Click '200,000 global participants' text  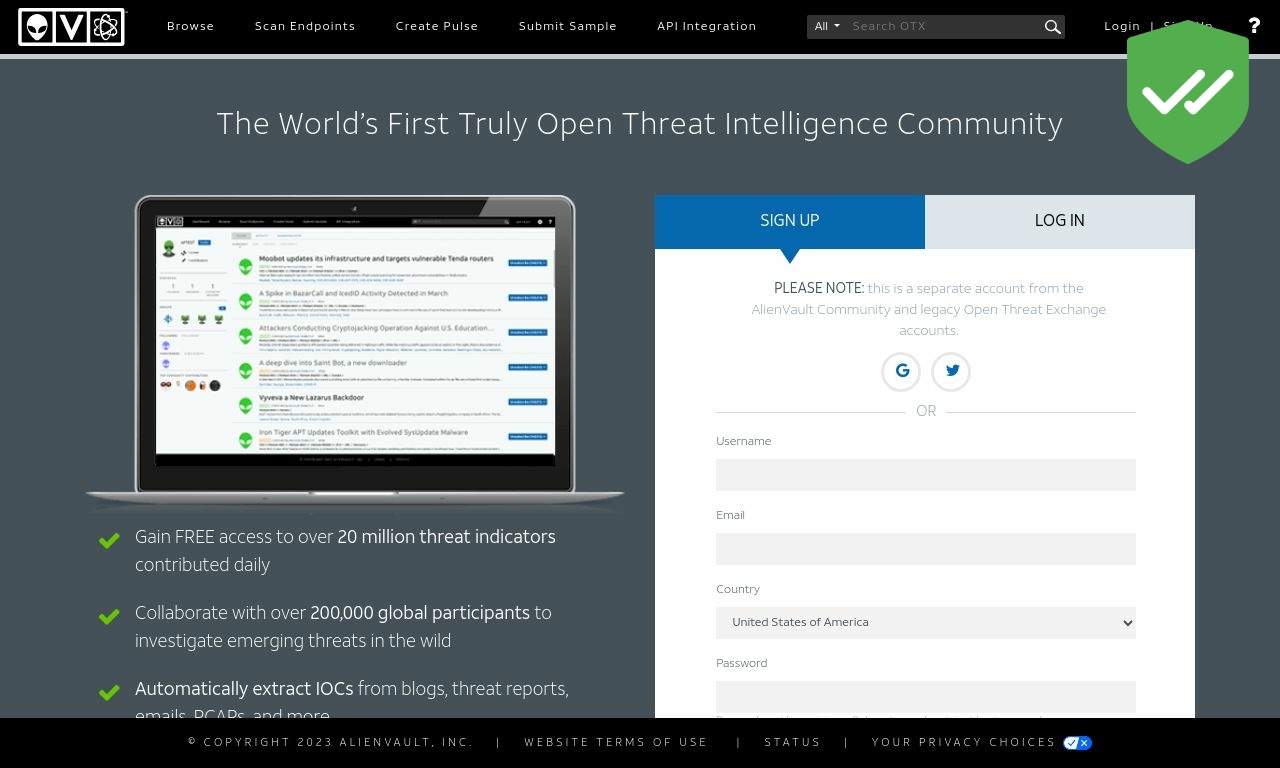[x=420, y=613]
